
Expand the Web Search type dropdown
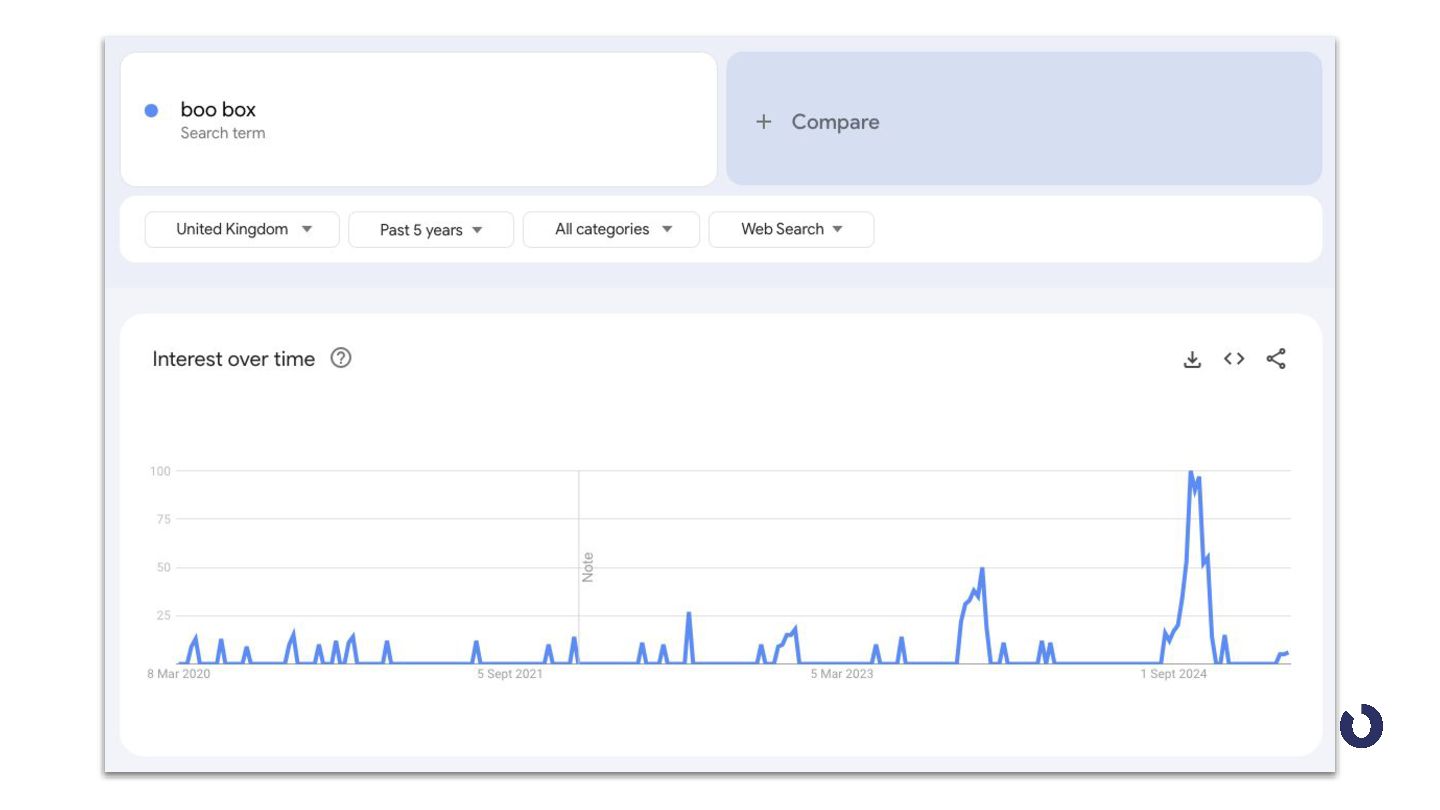791,229
